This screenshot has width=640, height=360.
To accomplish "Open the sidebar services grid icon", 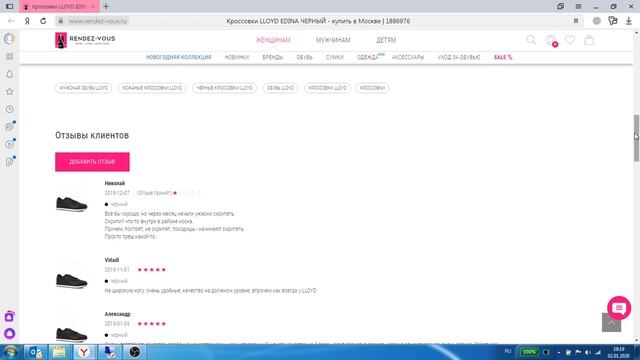I will [9, 57].
